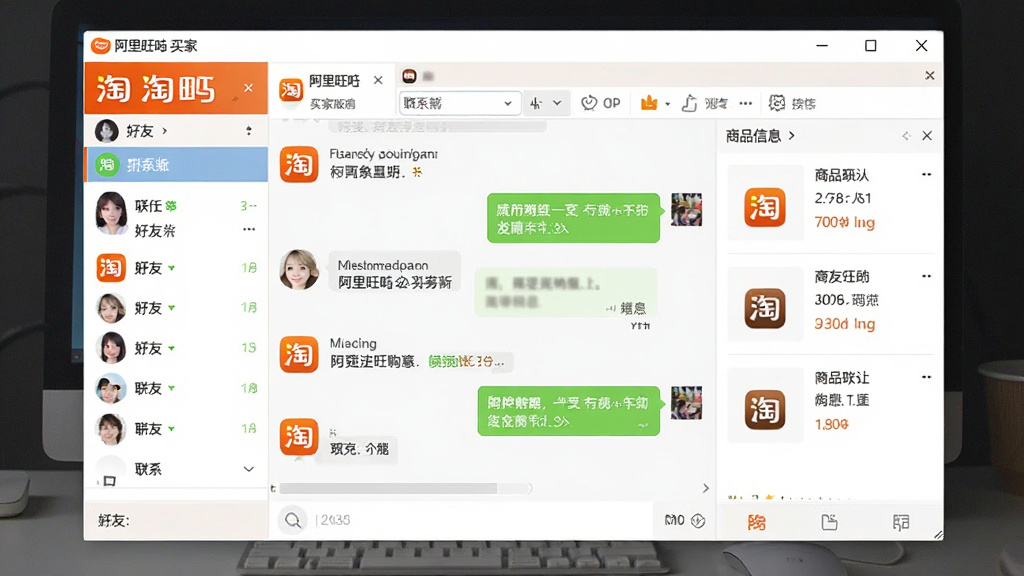Click the back arrow in 商品信息 header

click(906, 136)
